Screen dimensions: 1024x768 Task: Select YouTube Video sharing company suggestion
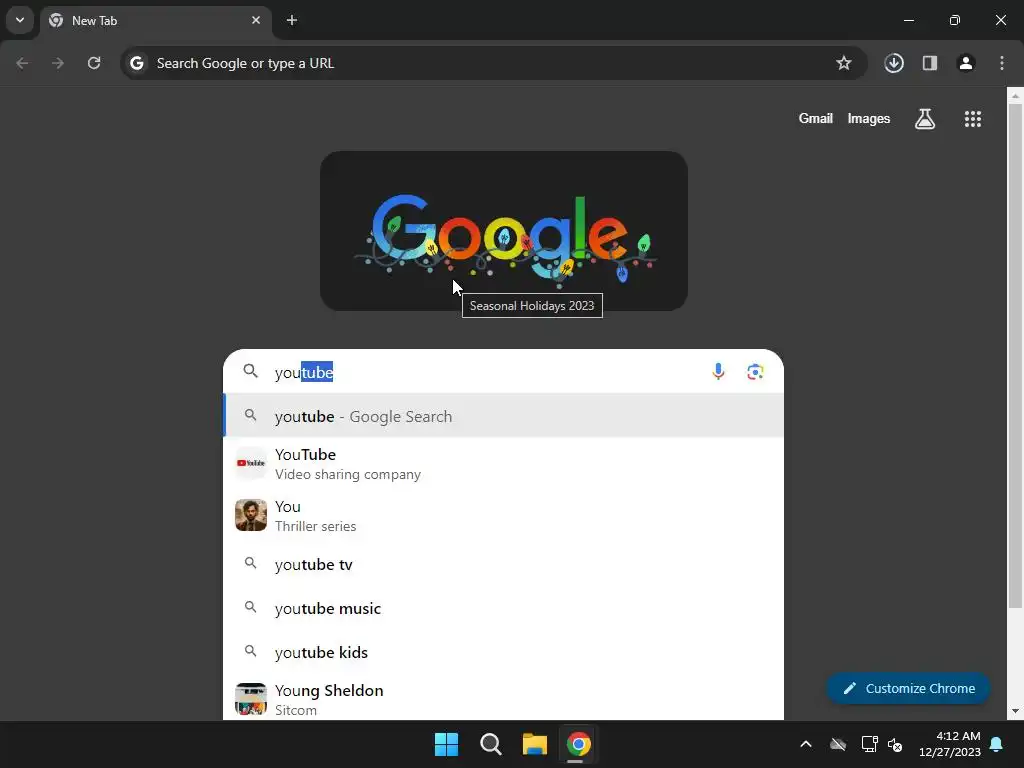point(504,464)
